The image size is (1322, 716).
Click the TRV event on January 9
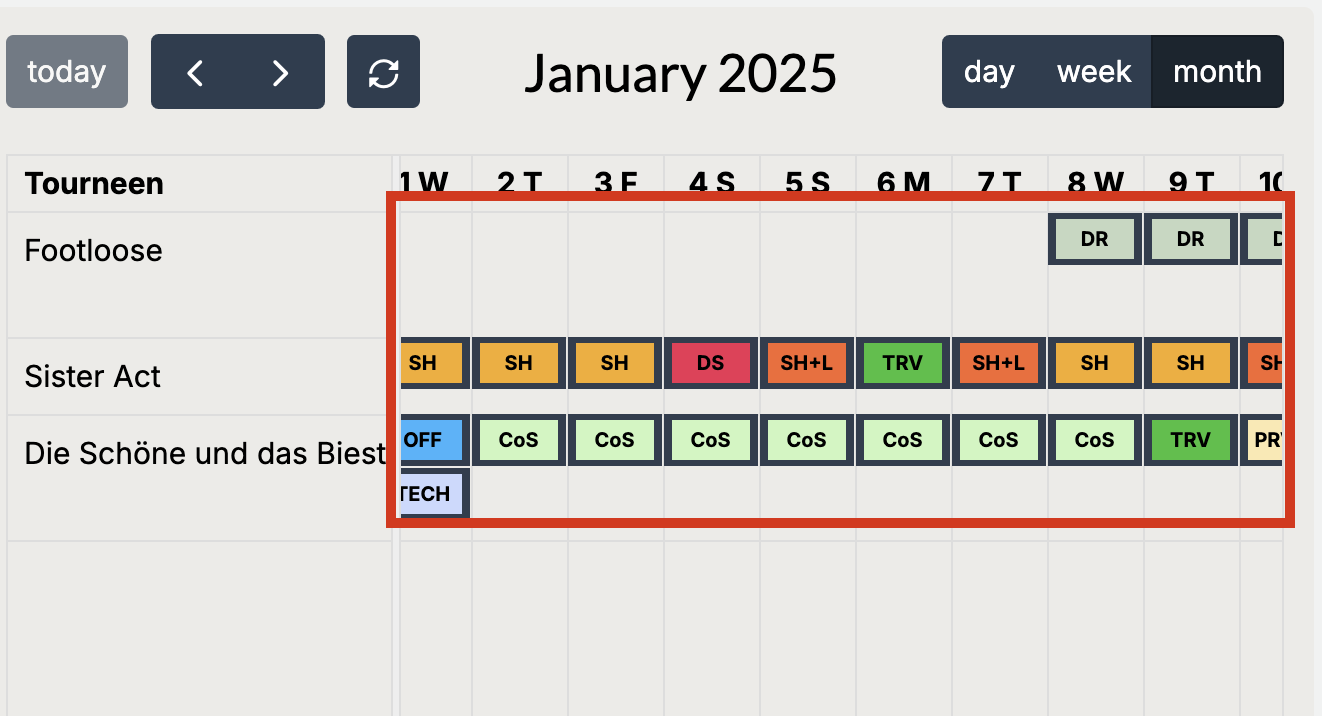(x=1190, y=440)
